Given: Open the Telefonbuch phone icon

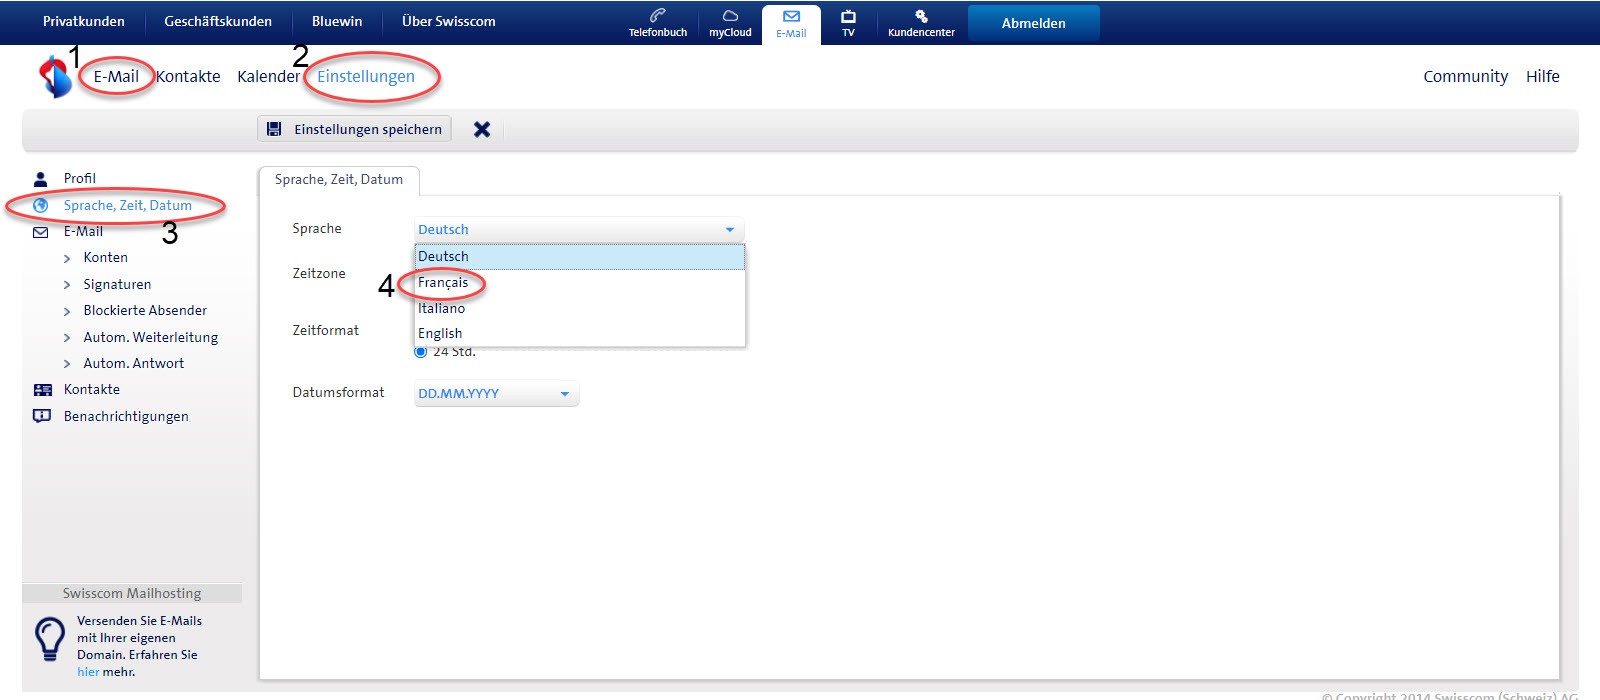Looking at the screenshot, I should [x=657, y=16].
